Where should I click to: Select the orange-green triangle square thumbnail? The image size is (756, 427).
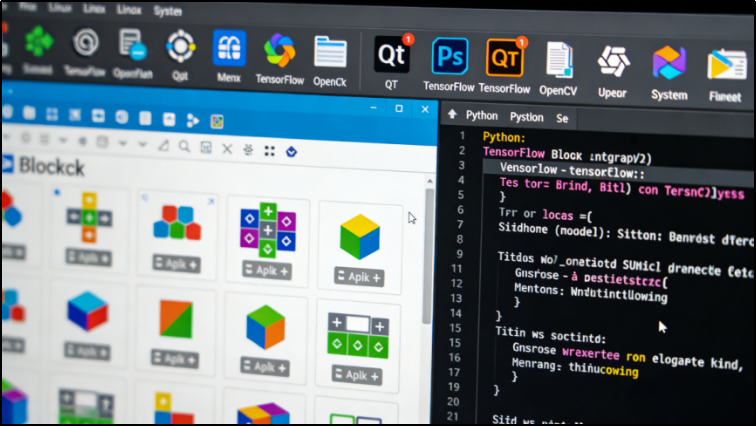point(176,319)
